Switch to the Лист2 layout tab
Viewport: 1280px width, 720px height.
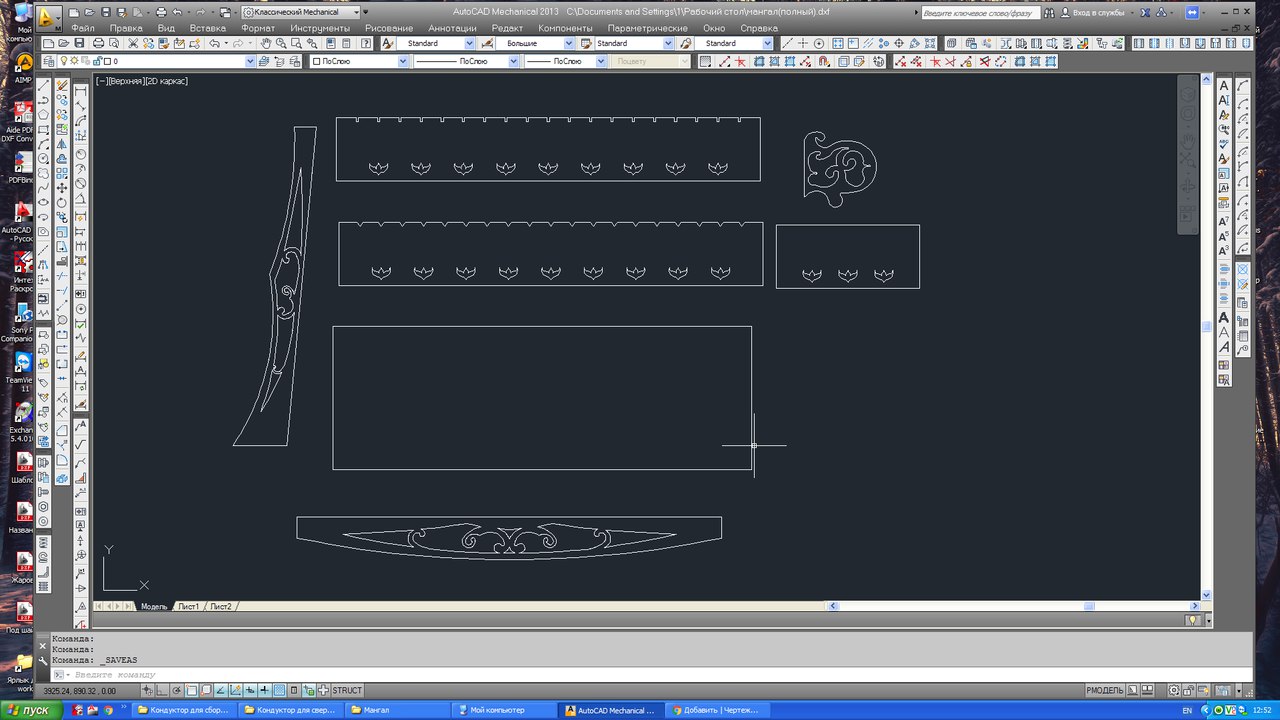[221, 606]
